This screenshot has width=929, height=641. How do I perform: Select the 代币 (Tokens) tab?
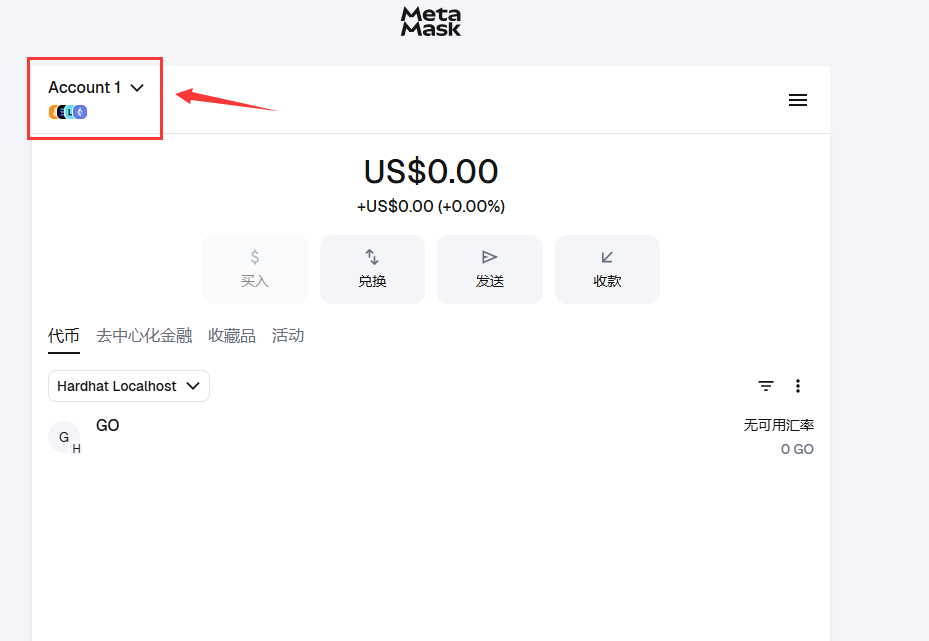pyautogui.click(x=63, y=336)
